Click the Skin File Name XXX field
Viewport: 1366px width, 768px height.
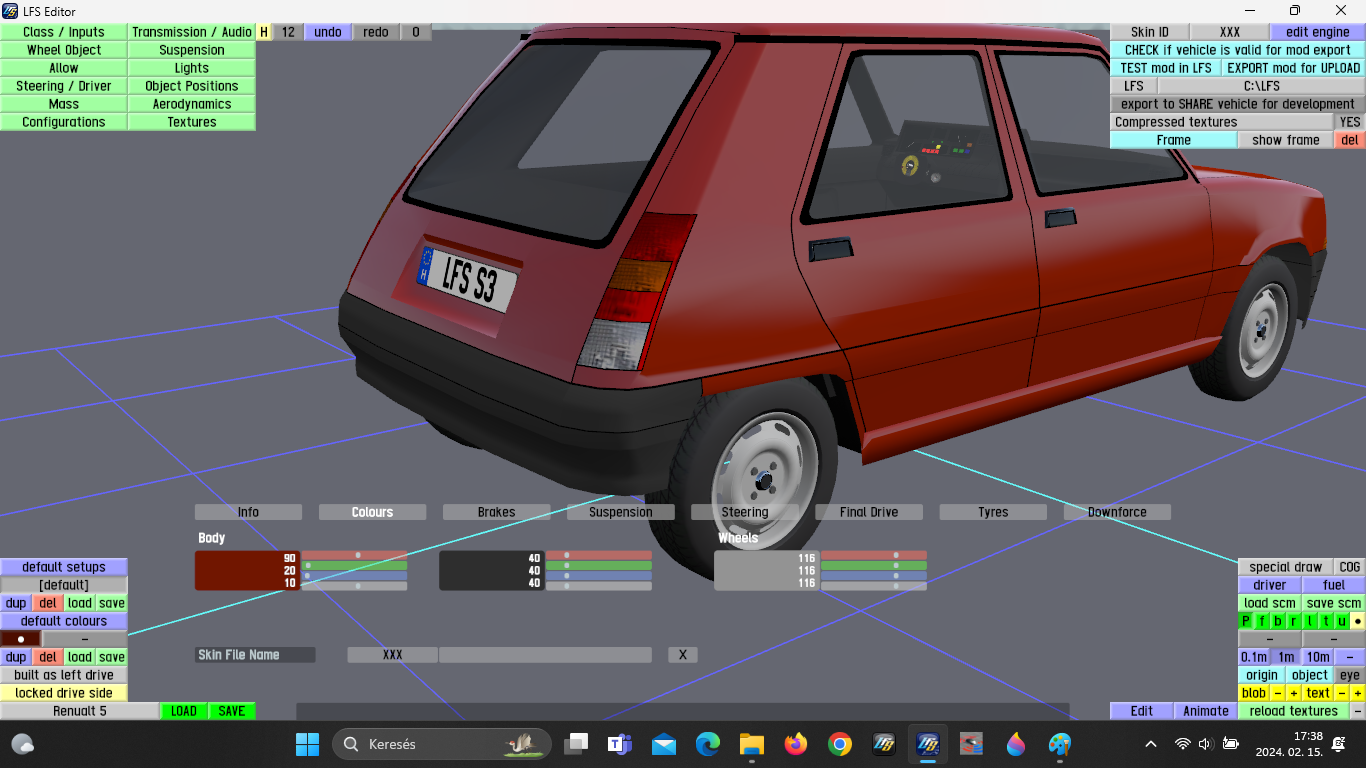tap(392, 655)
